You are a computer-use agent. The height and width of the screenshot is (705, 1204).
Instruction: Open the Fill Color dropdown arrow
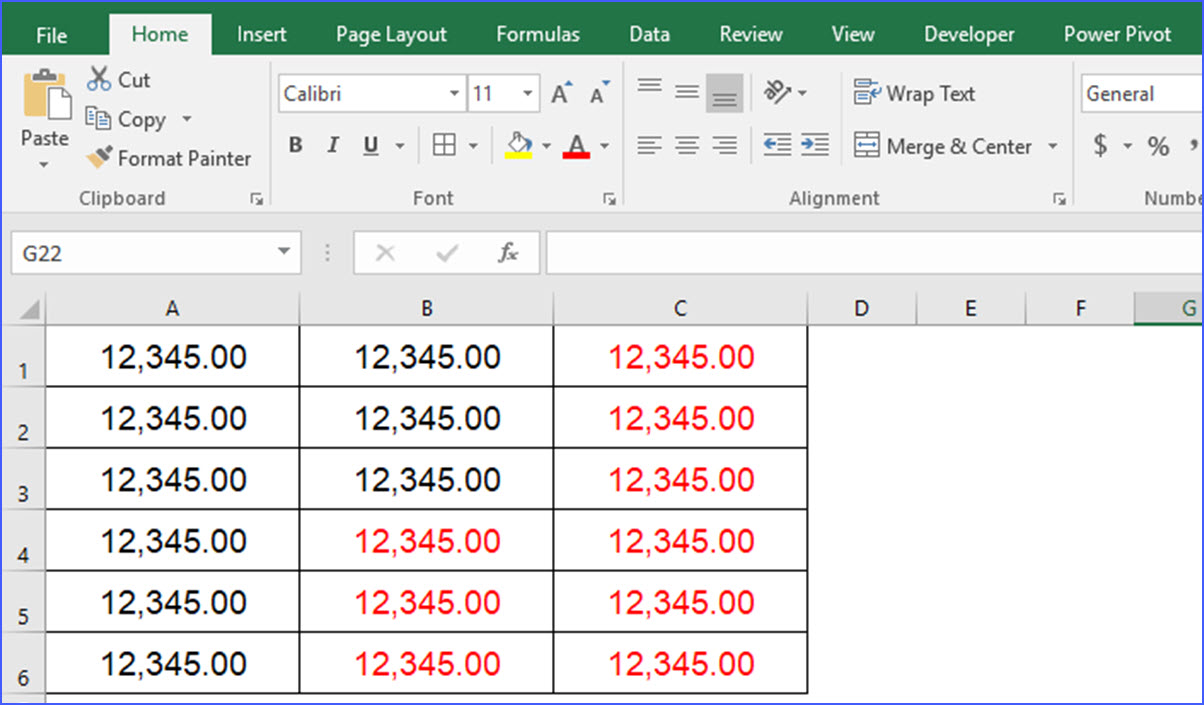tap(546, 145)
